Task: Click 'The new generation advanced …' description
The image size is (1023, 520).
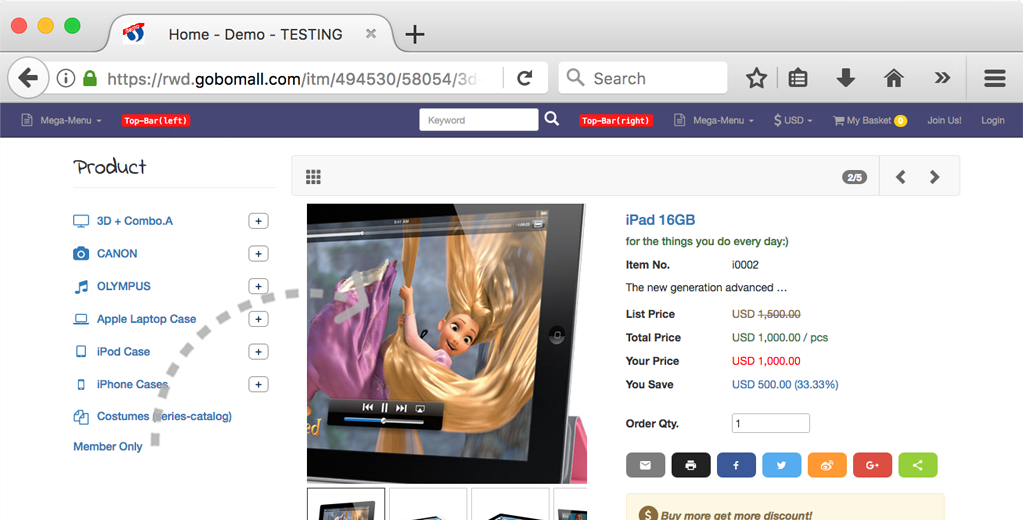Action: coord(706,287)
